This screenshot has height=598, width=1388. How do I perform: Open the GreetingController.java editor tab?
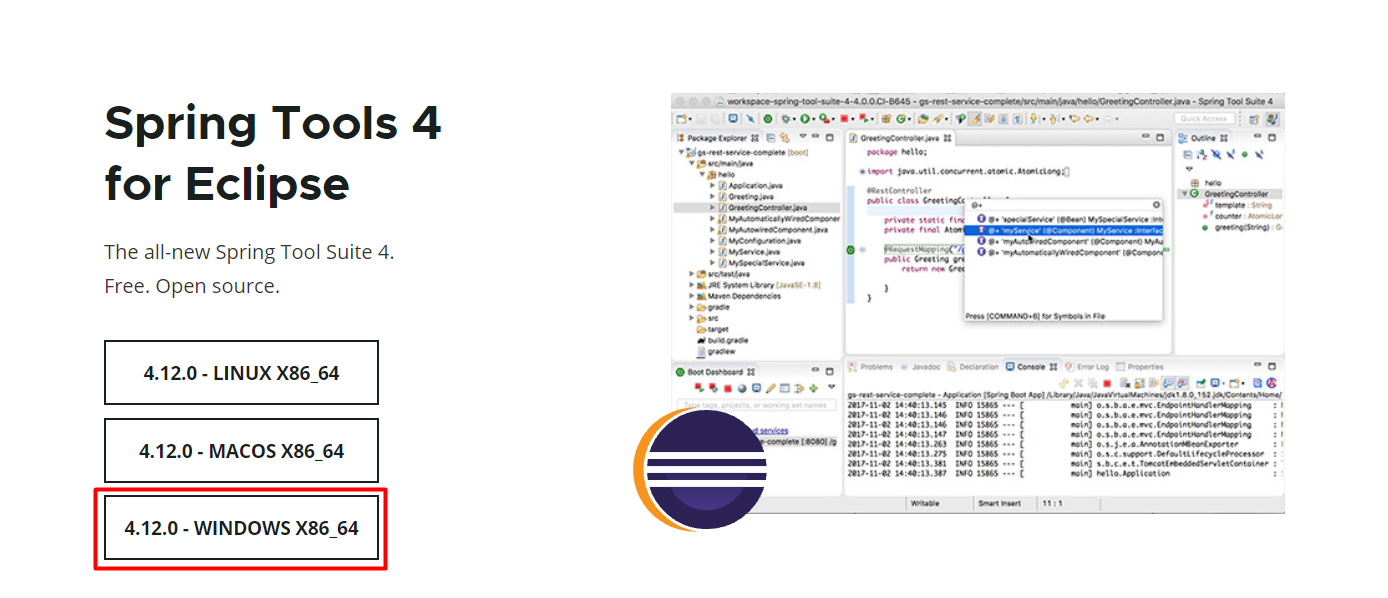tap(900, 137)
